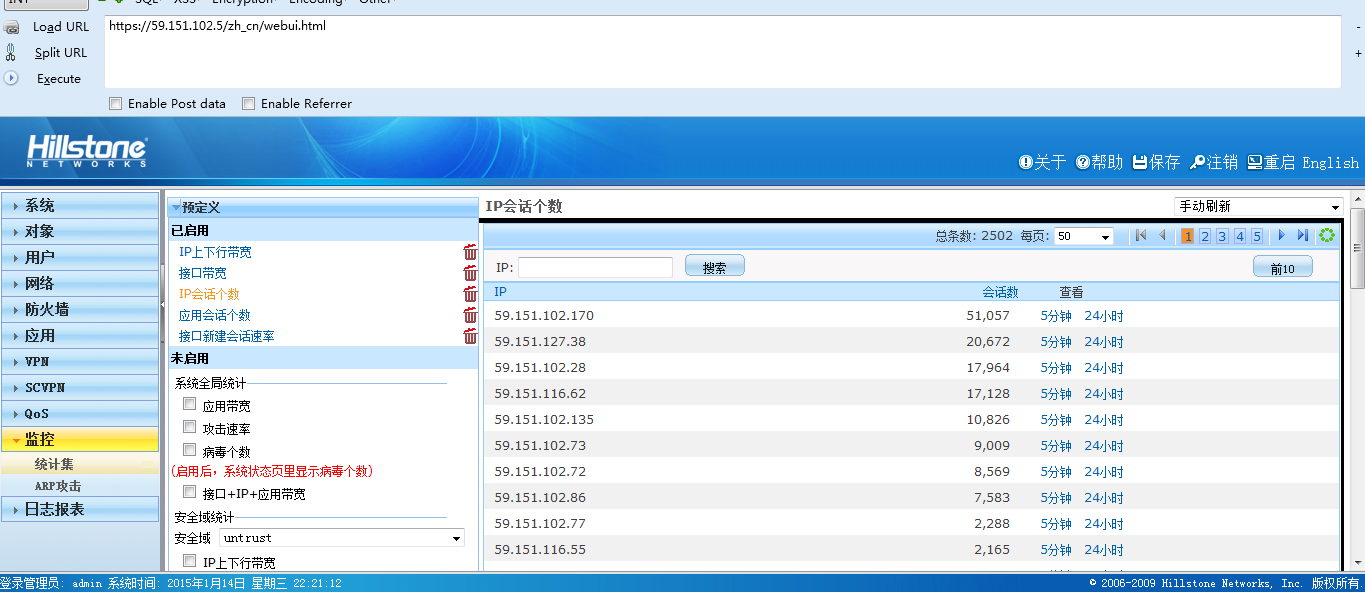View 24小时 chart for 59.151.127.38
The width and height of the screenshot is (1365, 592).
(x=1104, y=341)
